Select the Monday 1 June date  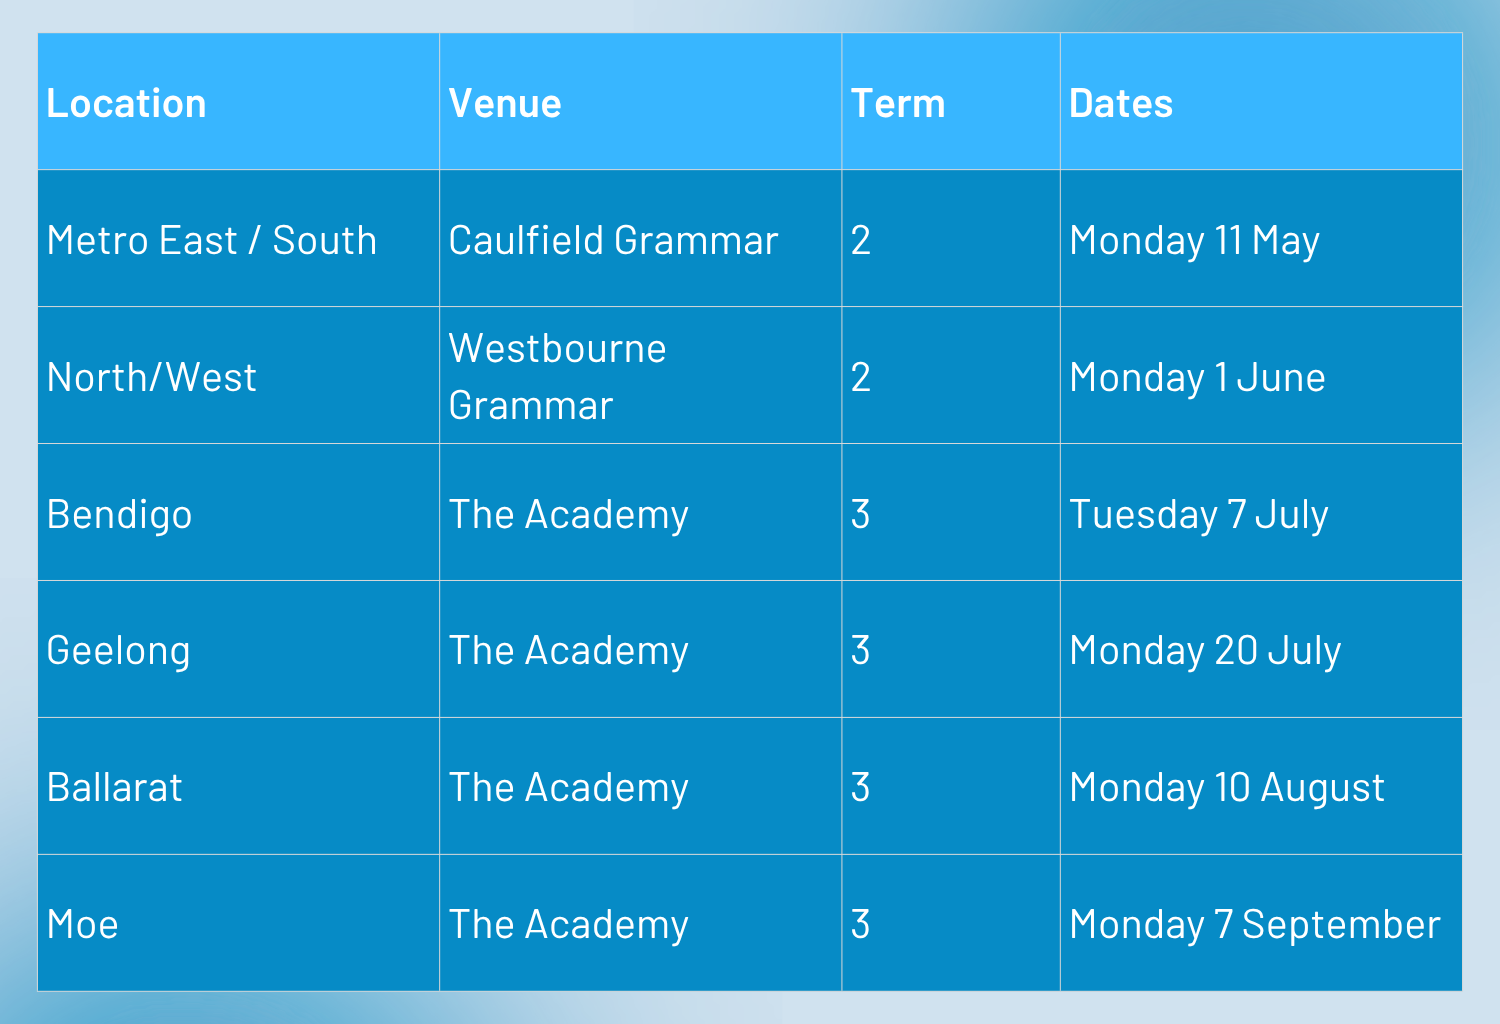1197,378
